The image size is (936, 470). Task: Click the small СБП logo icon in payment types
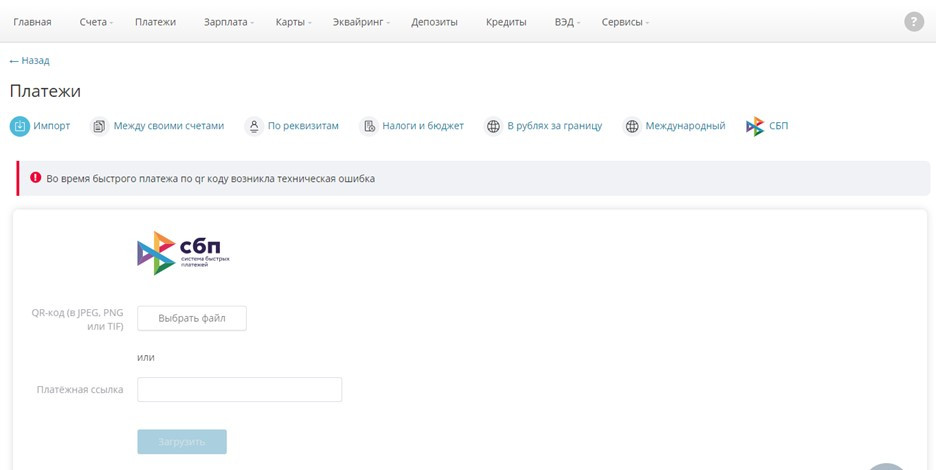[755, 126]
